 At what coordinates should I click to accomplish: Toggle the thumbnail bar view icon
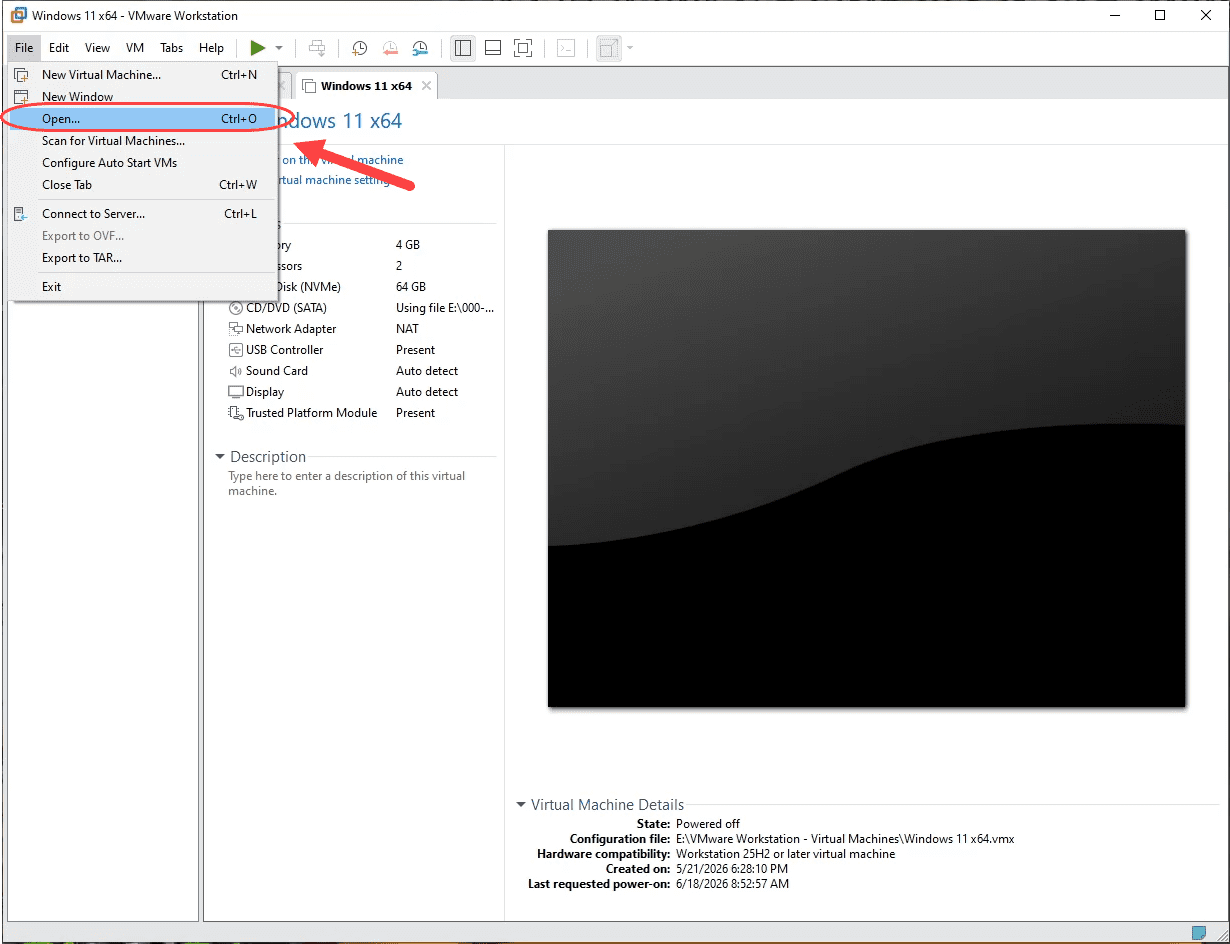coord(493,48)
